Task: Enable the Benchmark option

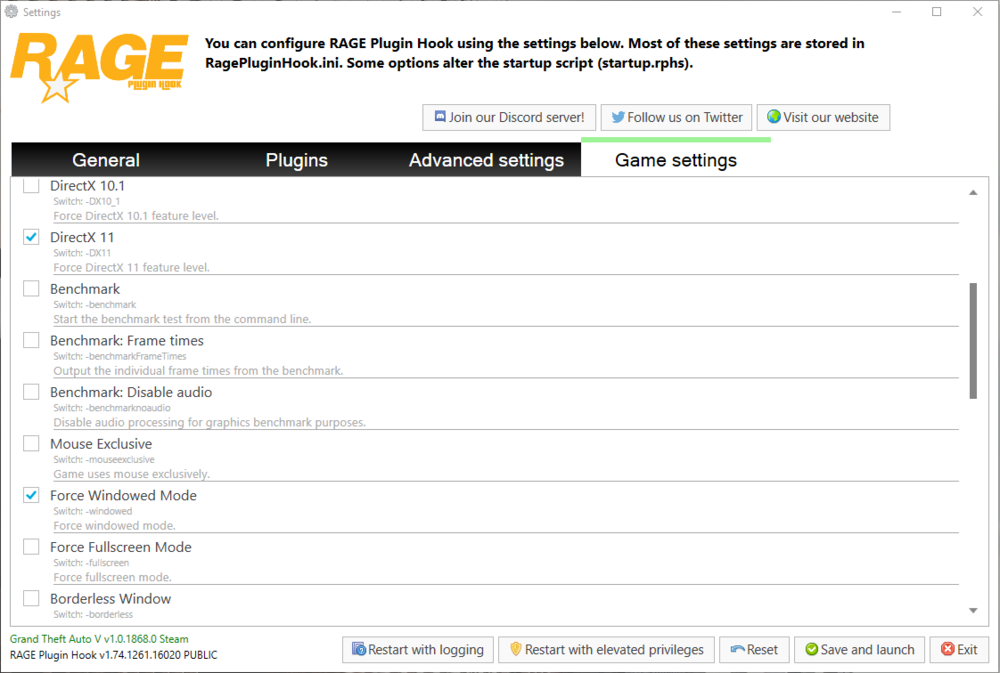Action: 30,288
